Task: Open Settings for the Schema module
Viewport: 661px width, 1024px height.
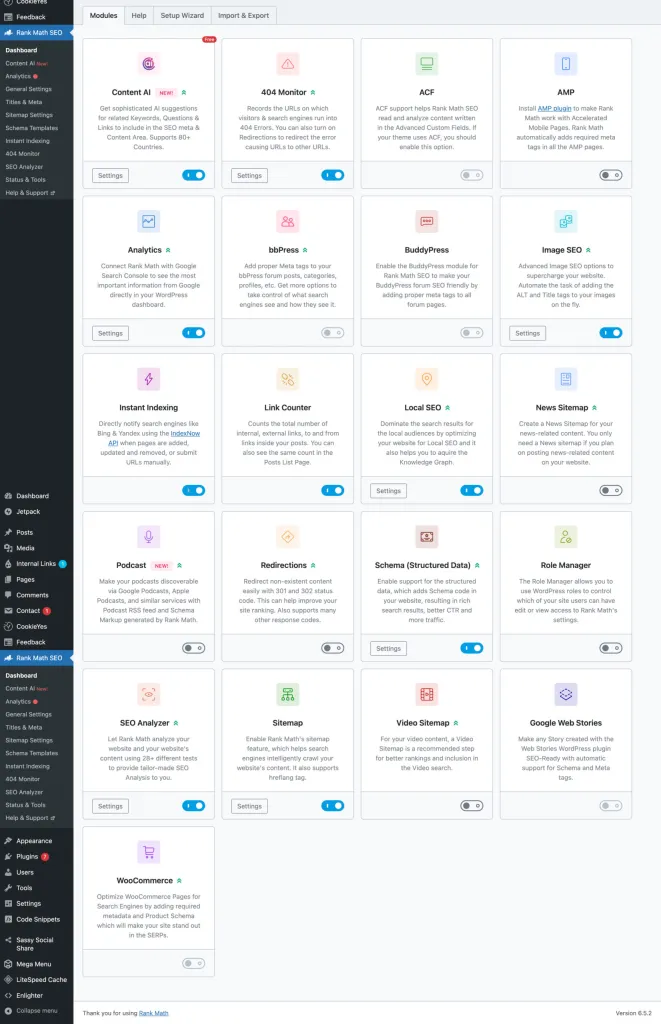Action: tap(389, 649)
